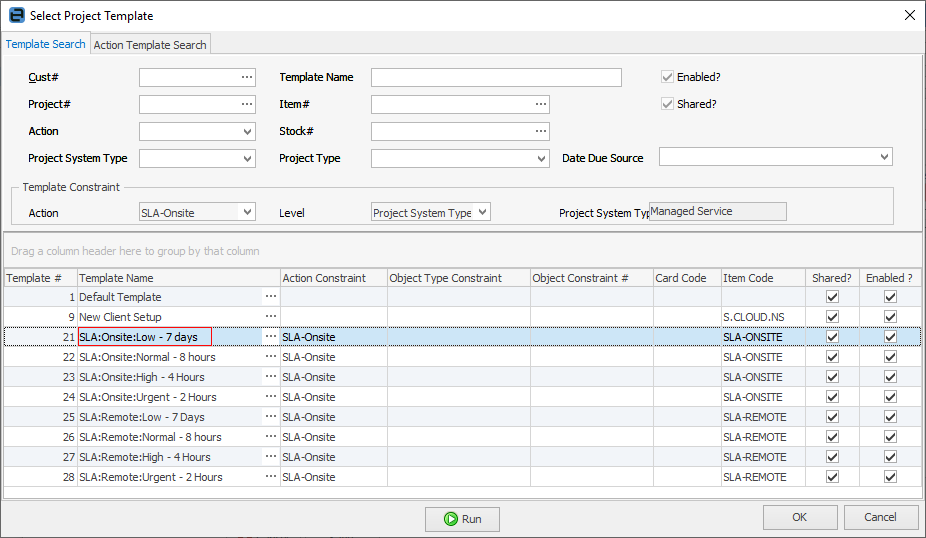Image resolution: width=926 pixels, height=538 pixels.
Task: Toggle the Shared? filter checkbox
Action: [667, 104]
